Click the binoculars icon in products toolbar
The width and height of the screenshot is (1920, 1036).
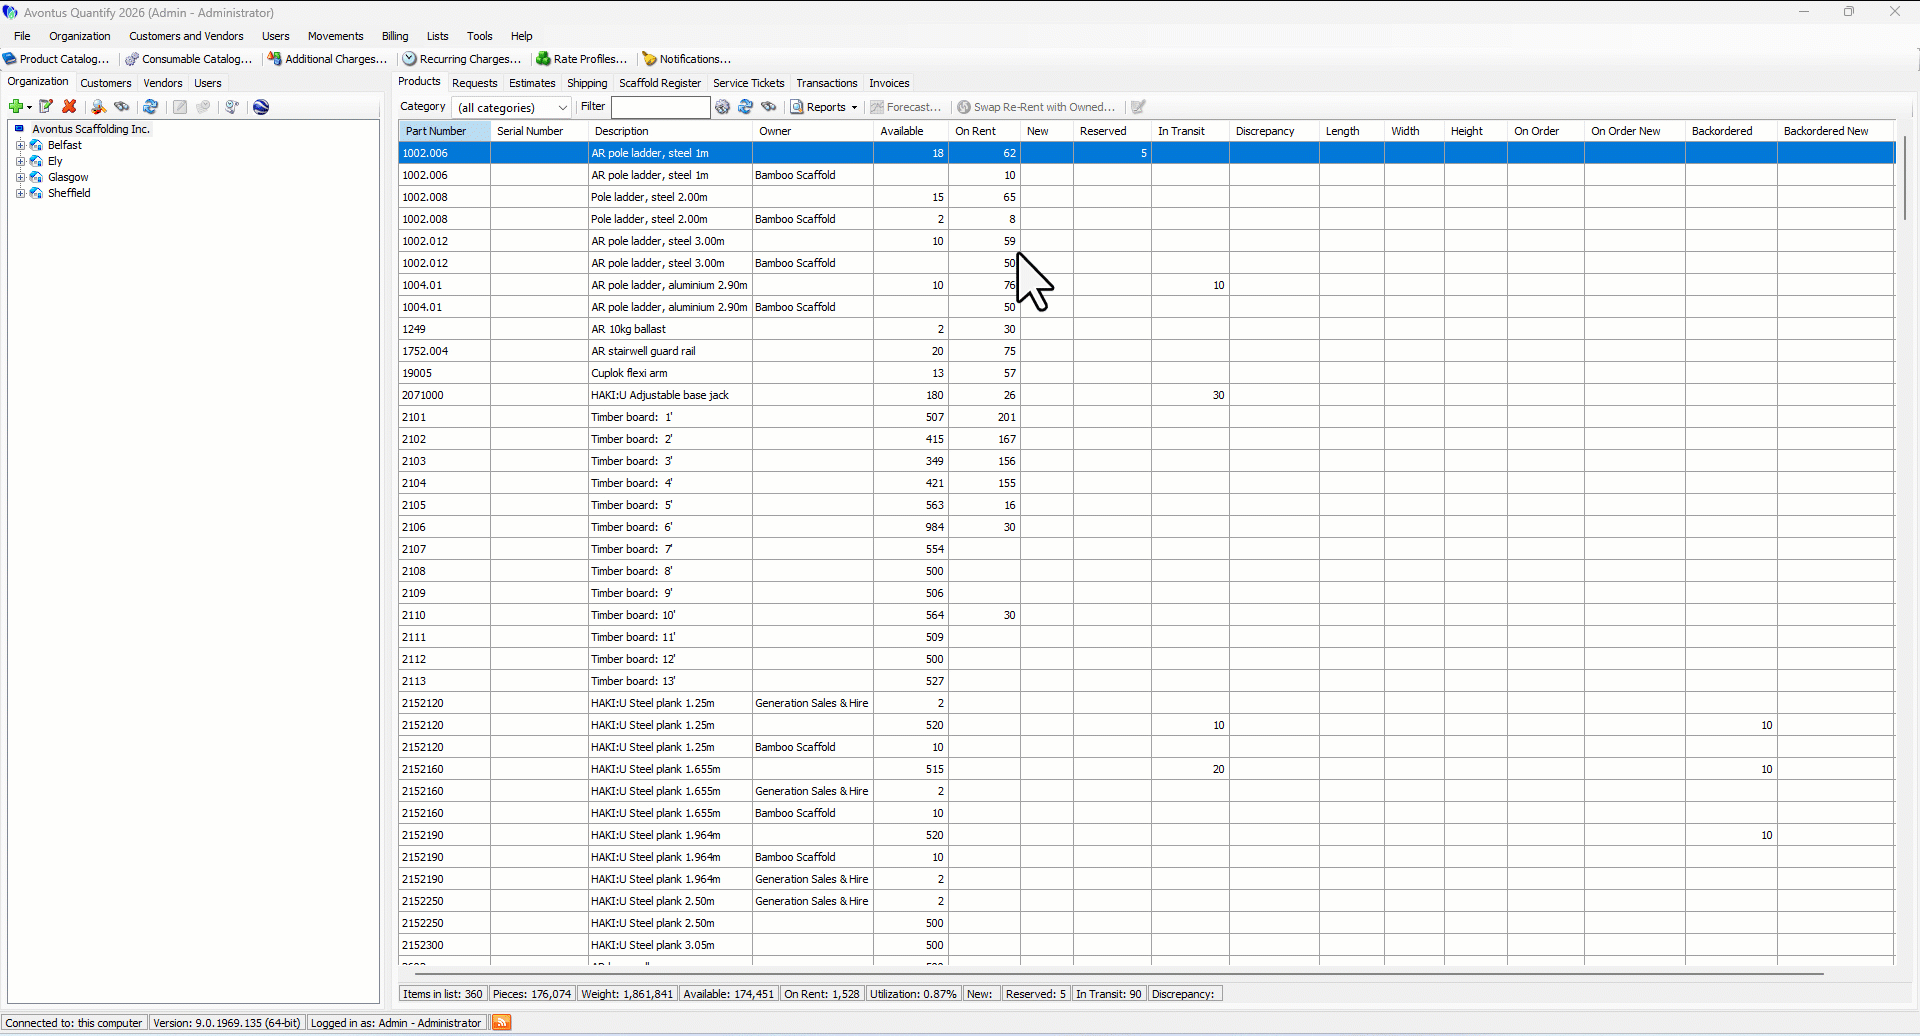coord(769,107)
